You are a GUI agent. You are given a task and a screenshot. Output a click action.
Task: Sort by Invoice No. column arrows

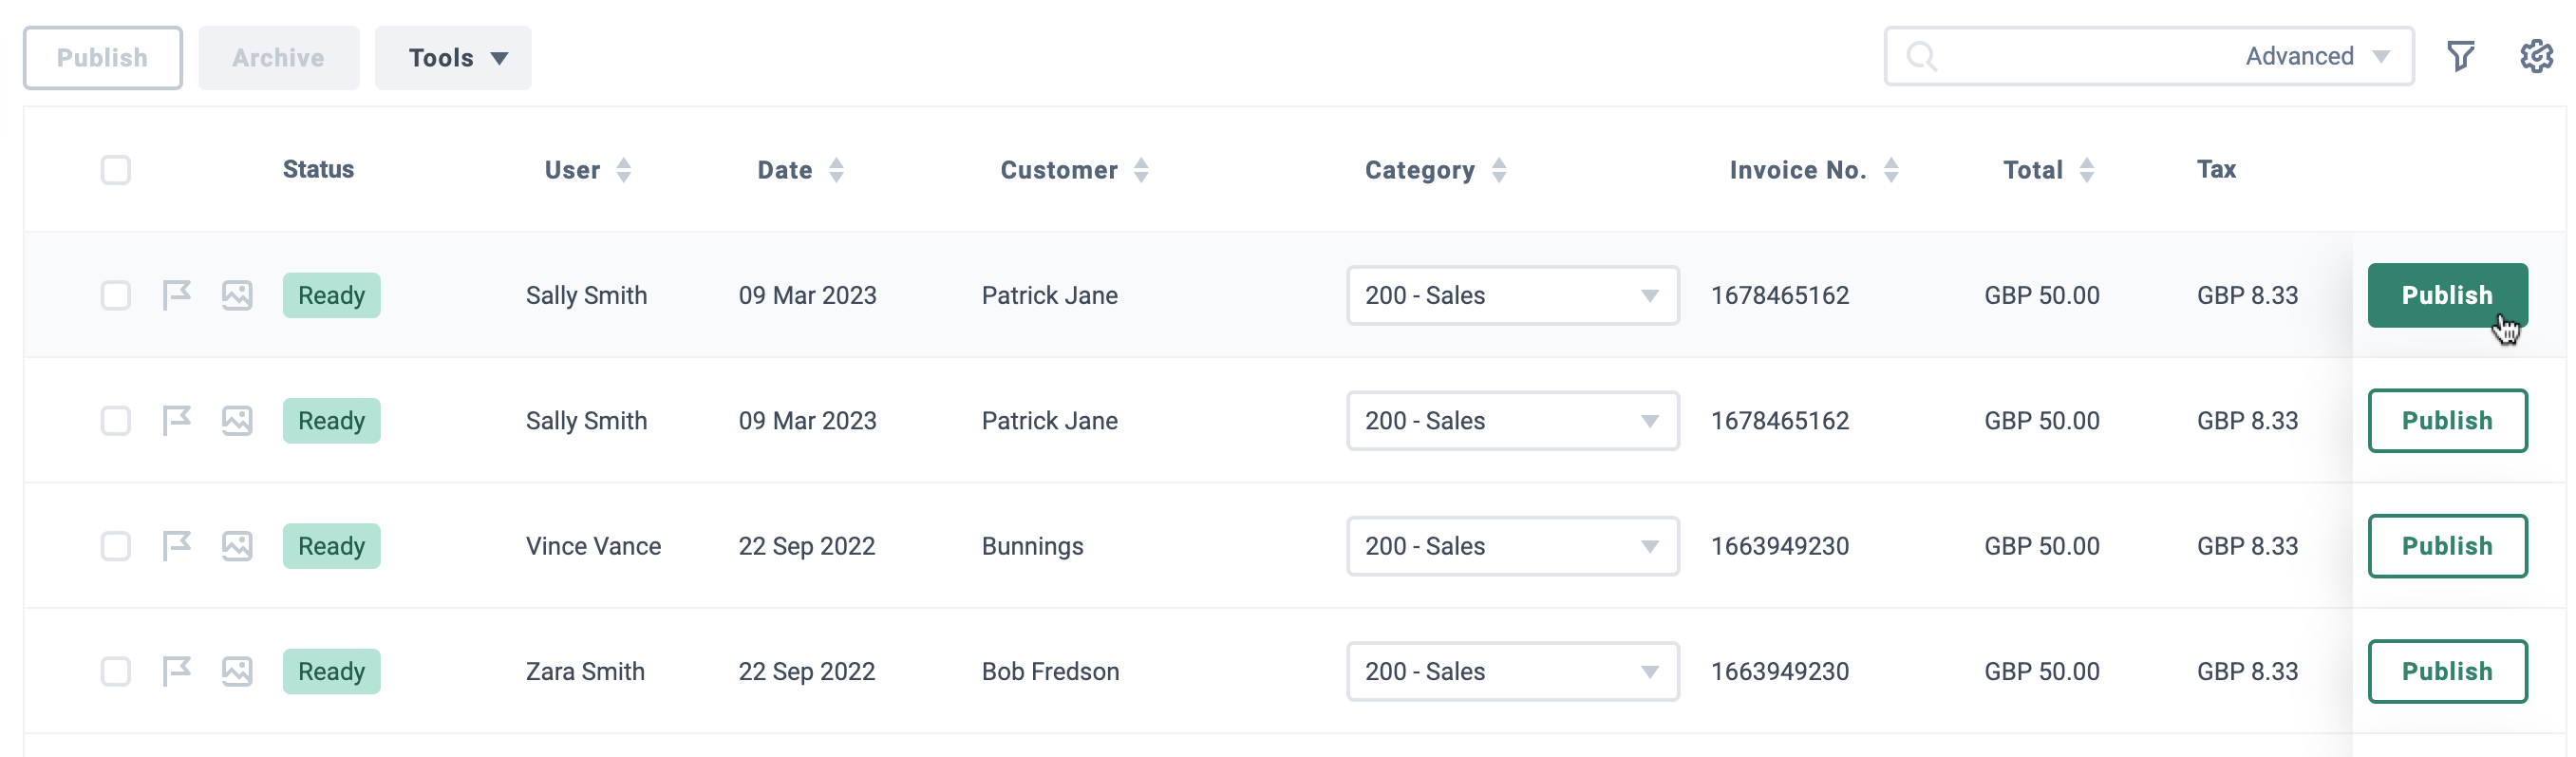(1891, 170)
